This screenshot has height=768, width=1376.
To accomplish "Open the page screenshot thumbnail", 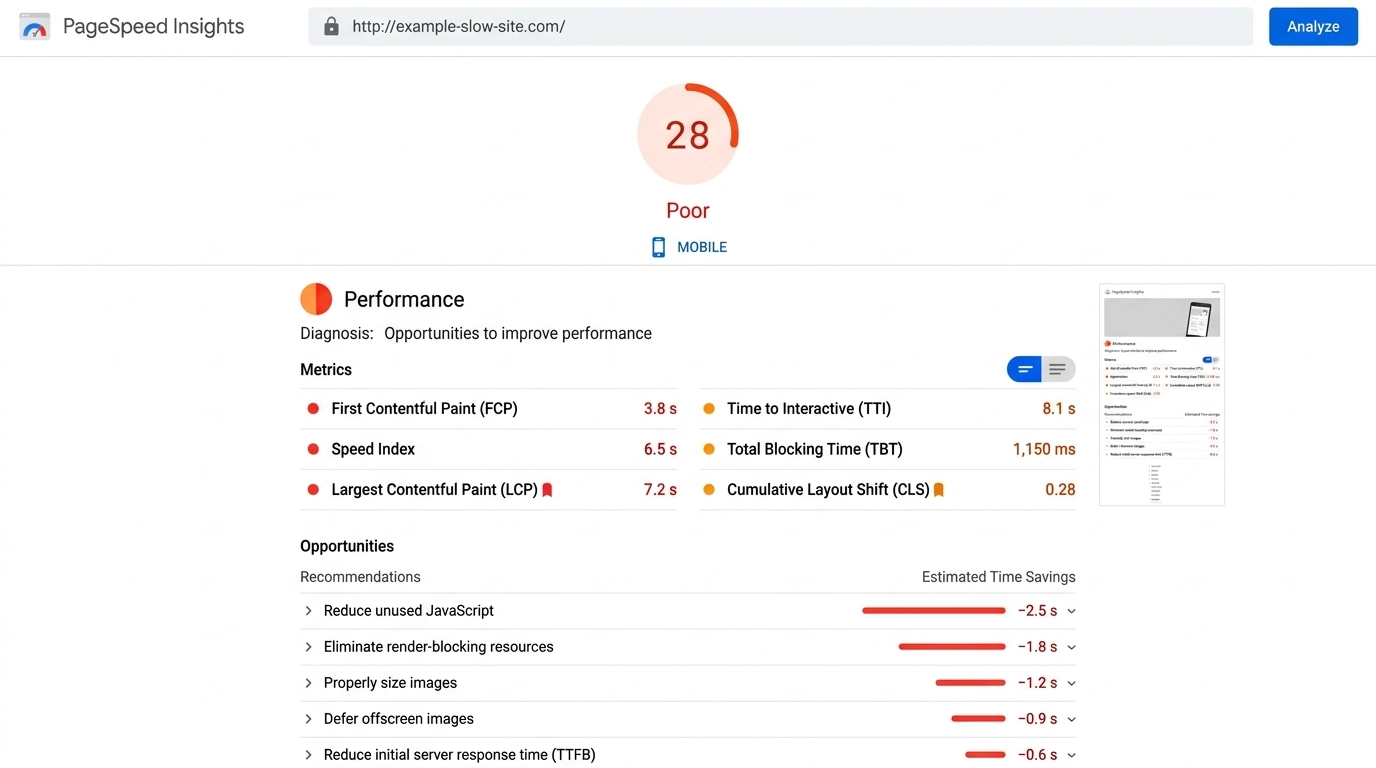I will [1162, 395].
